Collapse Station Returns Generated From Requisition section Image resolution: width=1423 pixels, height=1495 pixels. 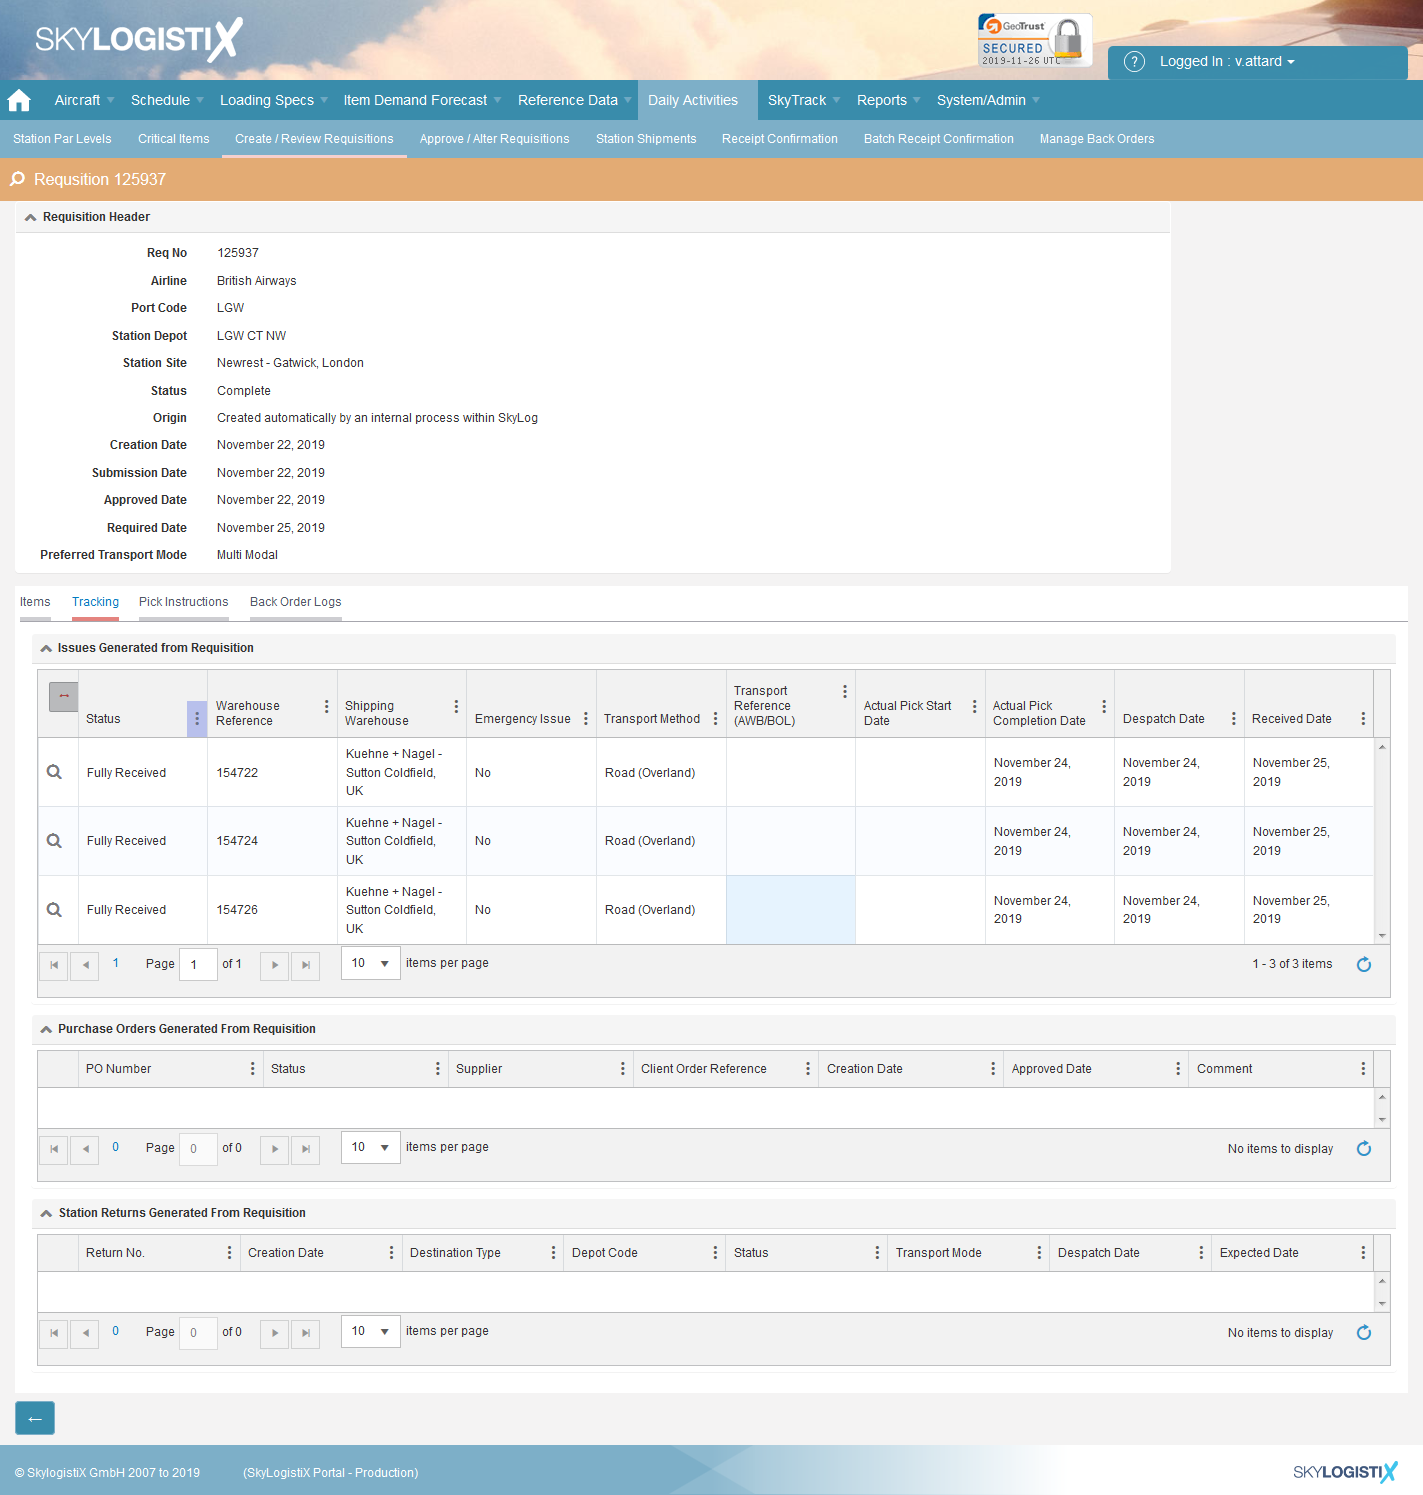pyautogui.click(x=46, y=1213)
